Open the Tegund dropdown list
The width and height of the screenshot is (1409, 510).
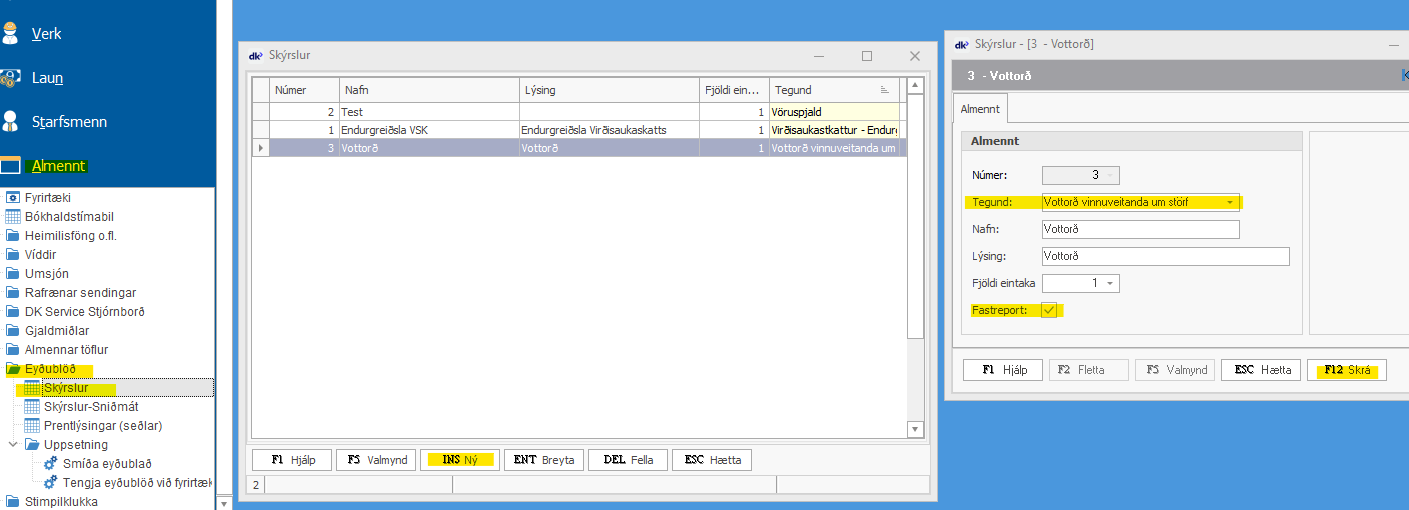point(1229,202)
